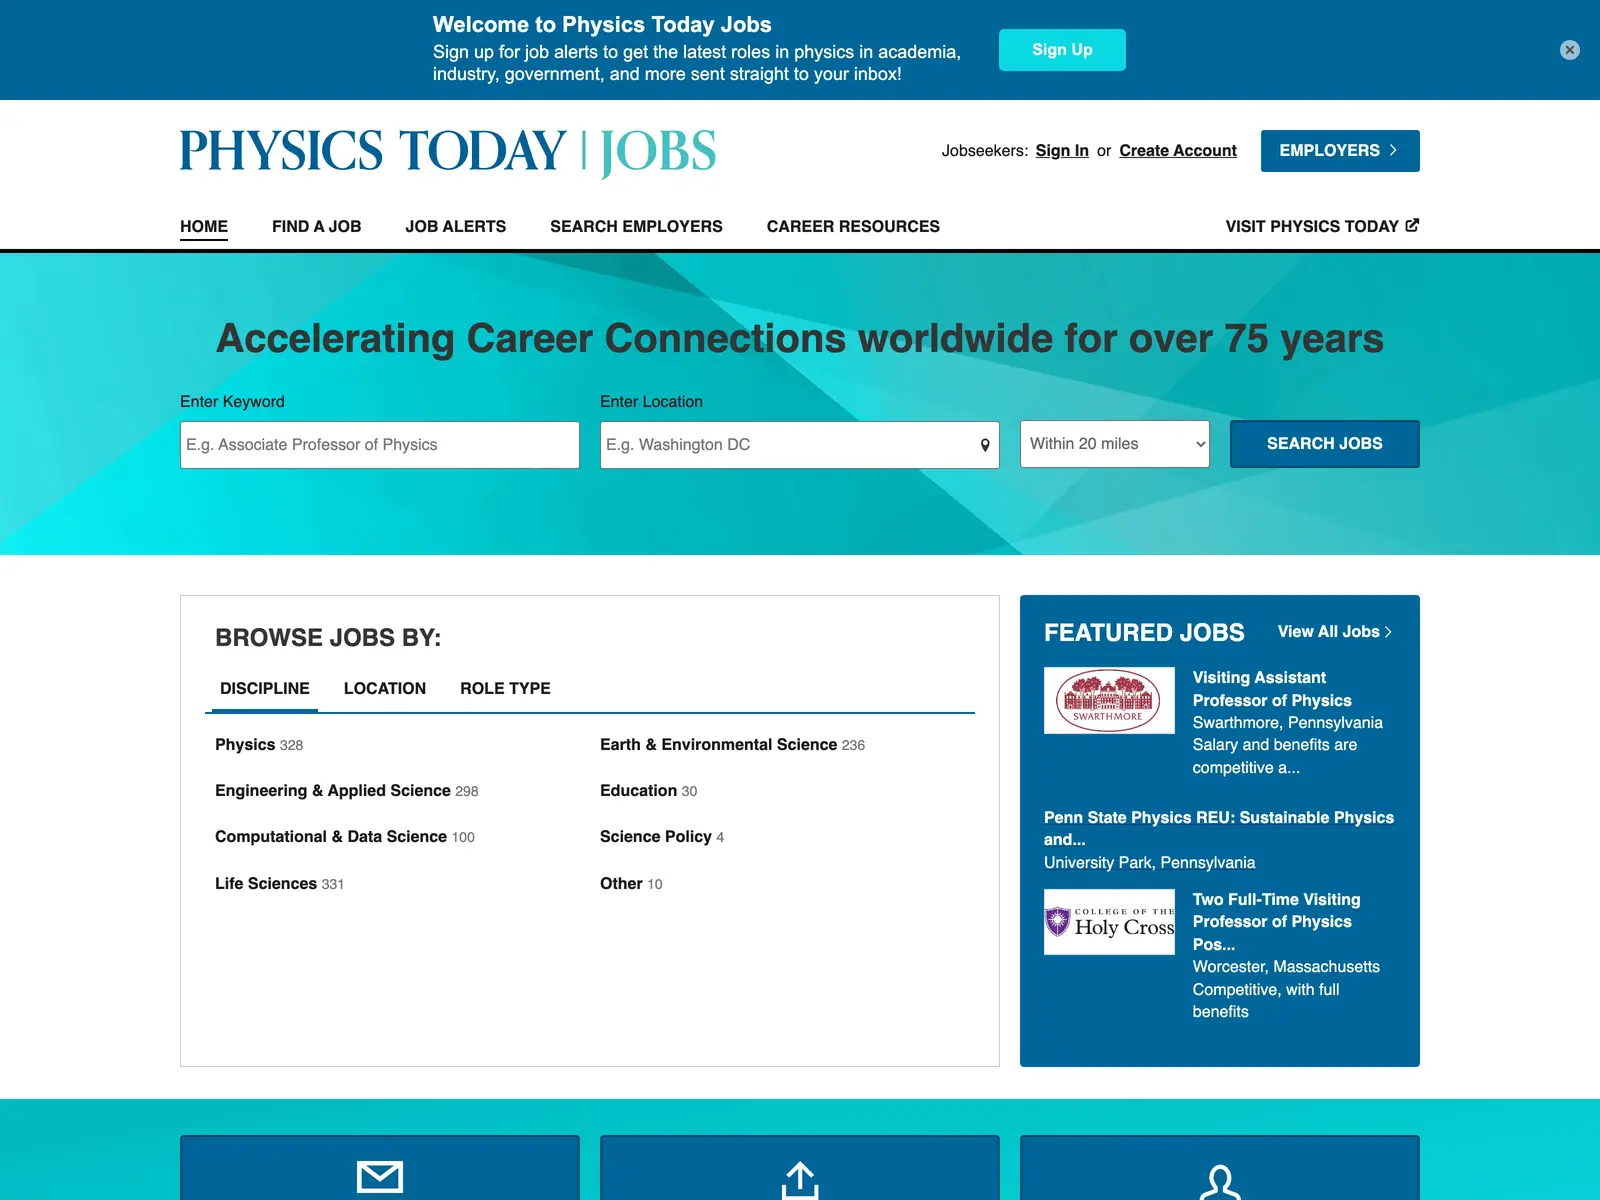Click the envelope icon card
Image resolution: width=1600 pixels, height=1200 pixels.
click(x=380, y=1168)
